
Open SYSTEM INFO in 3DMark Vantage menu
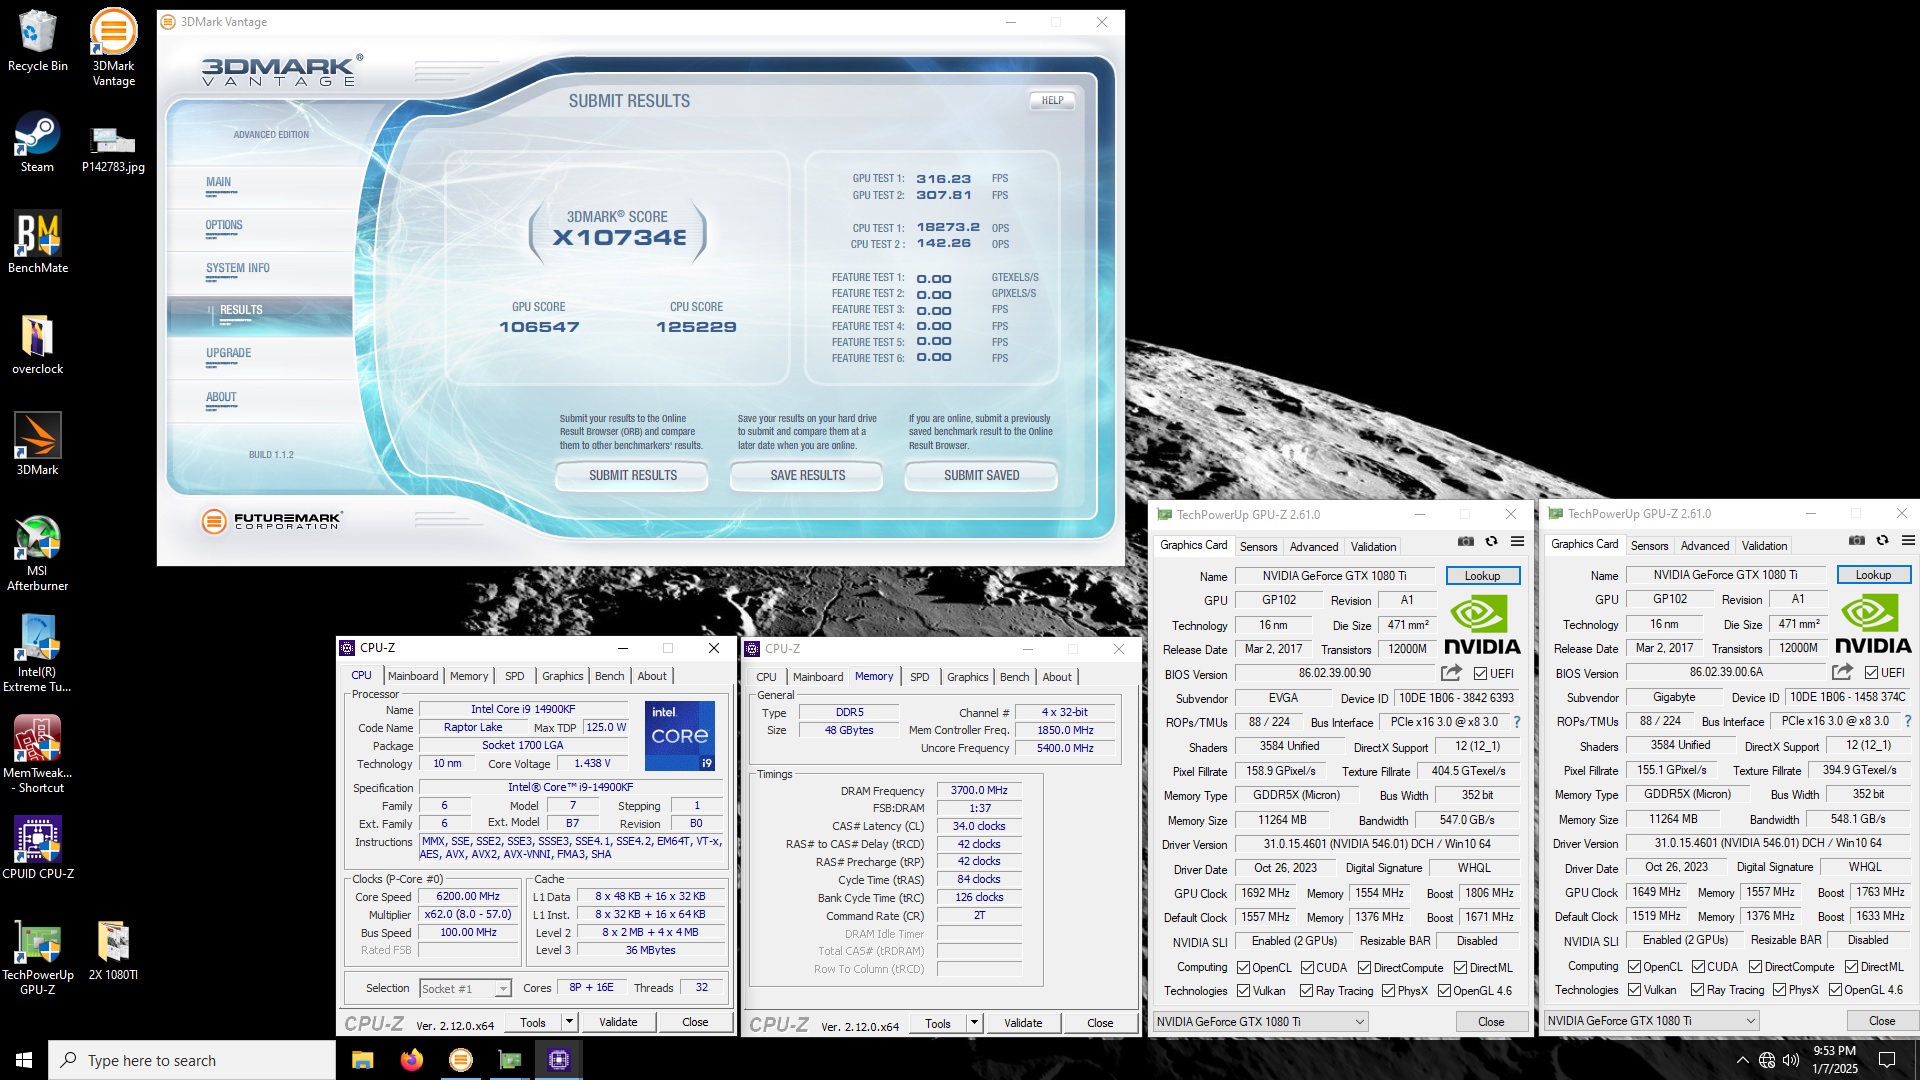click(x=237, y=268)
